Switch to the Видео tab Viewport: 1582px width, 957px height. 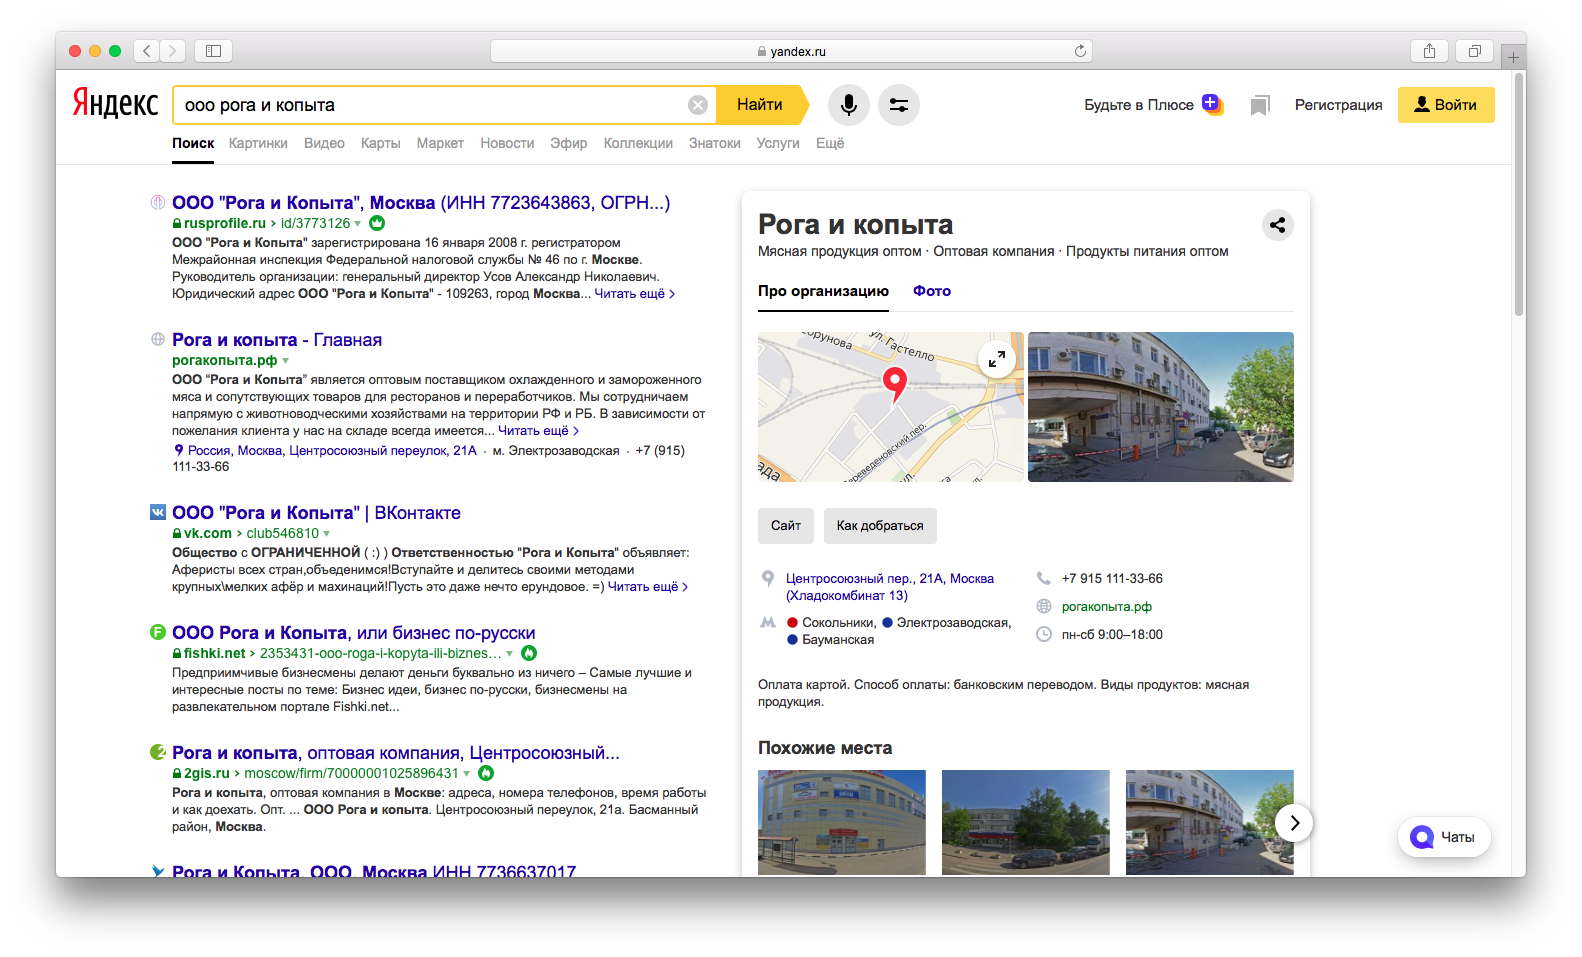tap(324, 143)
